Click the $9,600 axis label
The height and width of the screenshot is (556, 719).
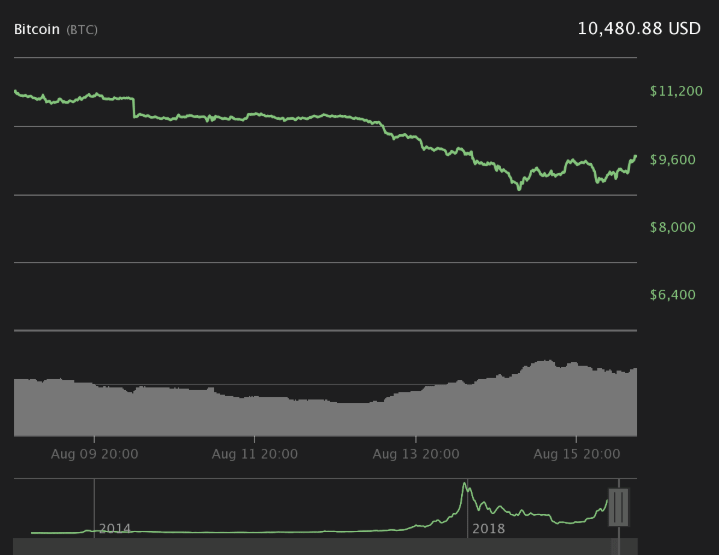pos(672,160)
